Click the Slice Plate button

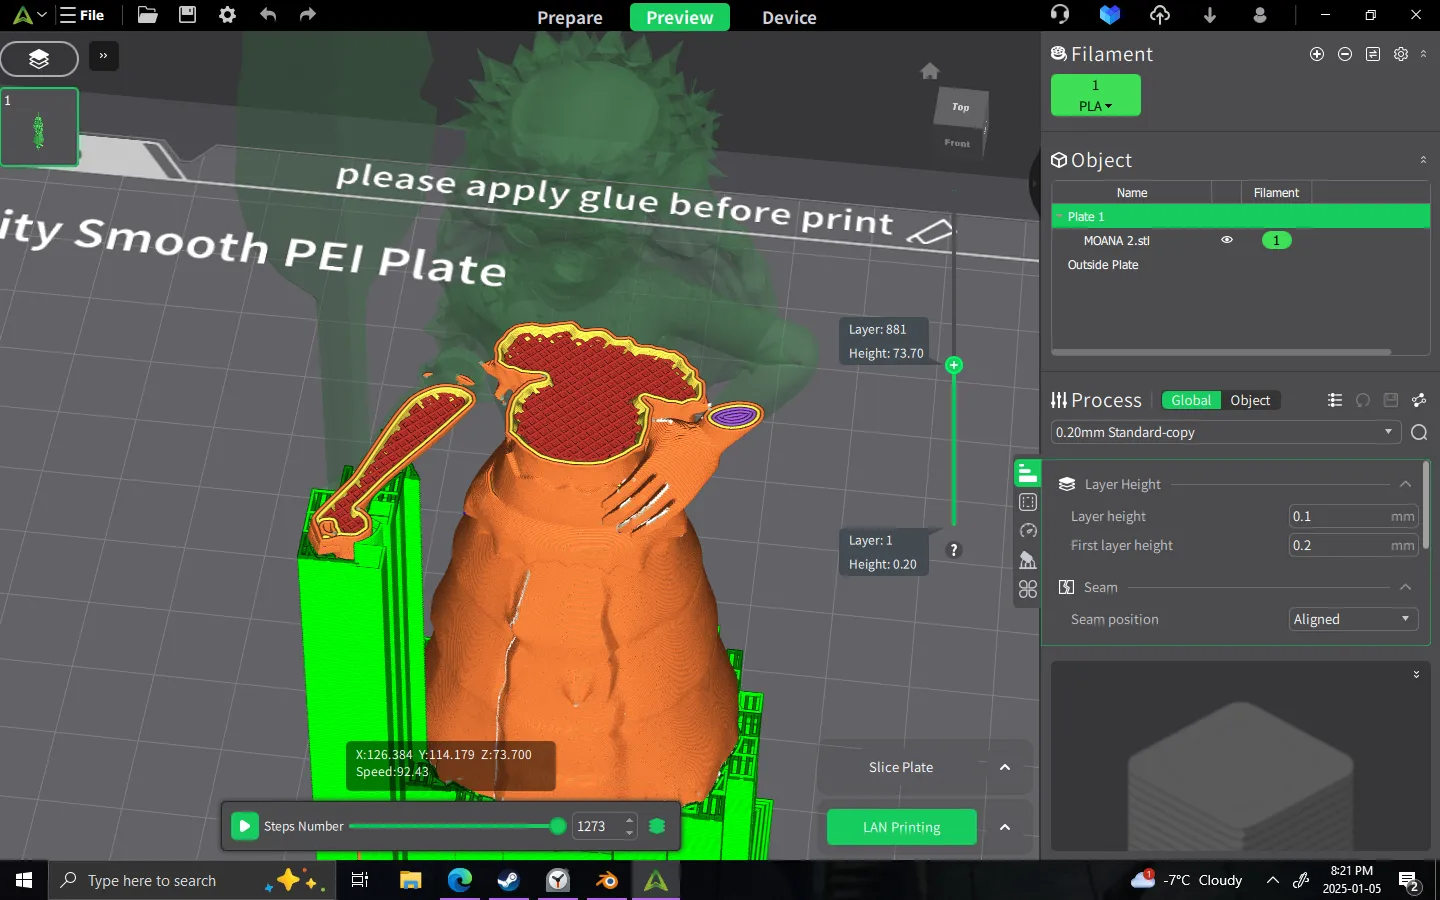[900, 767]
